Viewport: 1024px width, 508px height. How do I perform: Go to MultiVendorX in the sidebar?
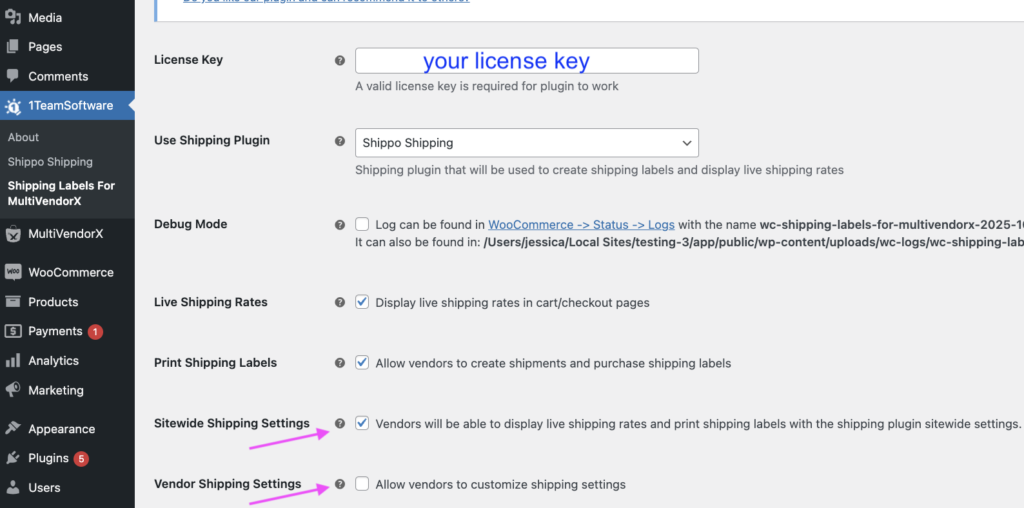[65, 234]
